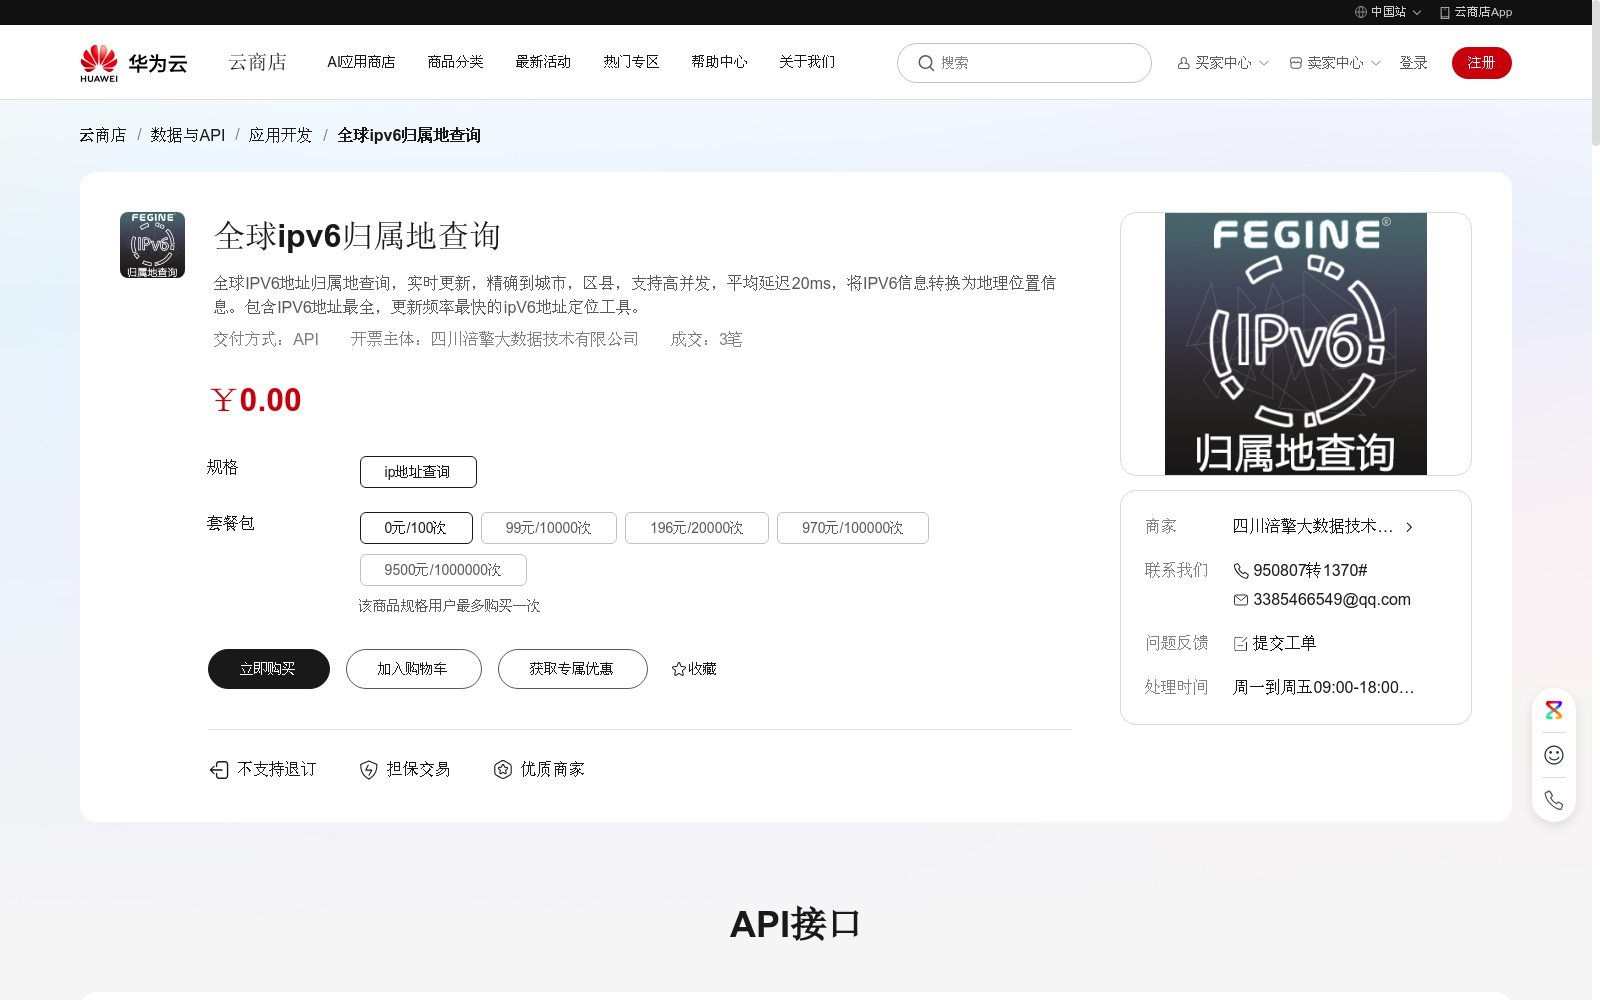Open the 帮助中心 menu

pos(719,62)
